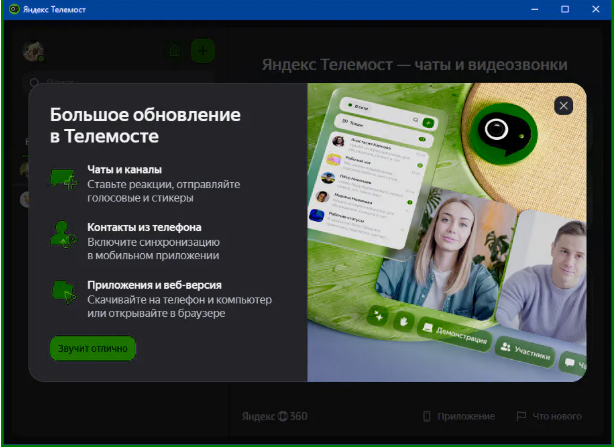Click the Telemost camera logo in the promo image
This screenshot has height=448, width=615.
pyautogui.click(x=504, y=133)
